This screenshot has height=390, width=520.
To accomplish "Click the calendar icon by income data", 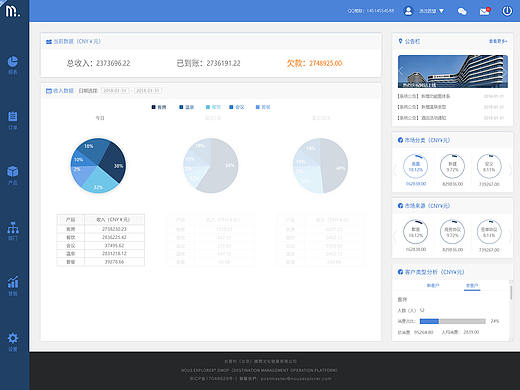I will point(49,91).
